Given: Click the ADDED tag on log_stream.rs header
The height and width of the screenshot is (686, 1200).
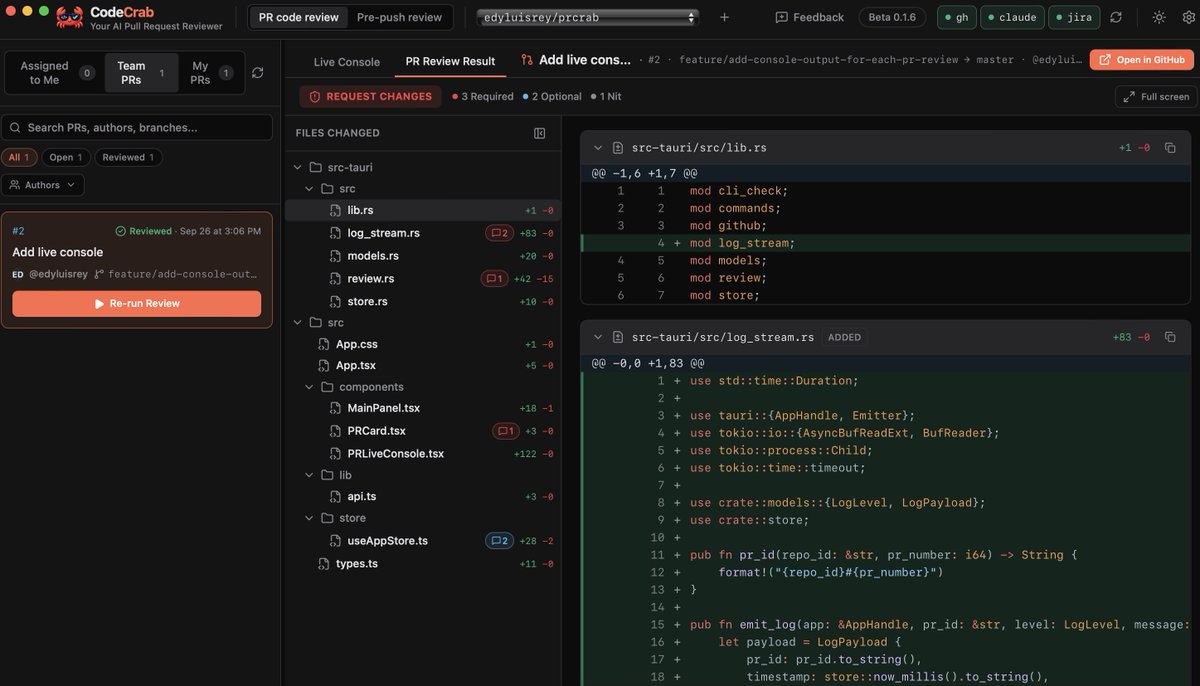Looking at the screenshot, I should coord(844,337).
